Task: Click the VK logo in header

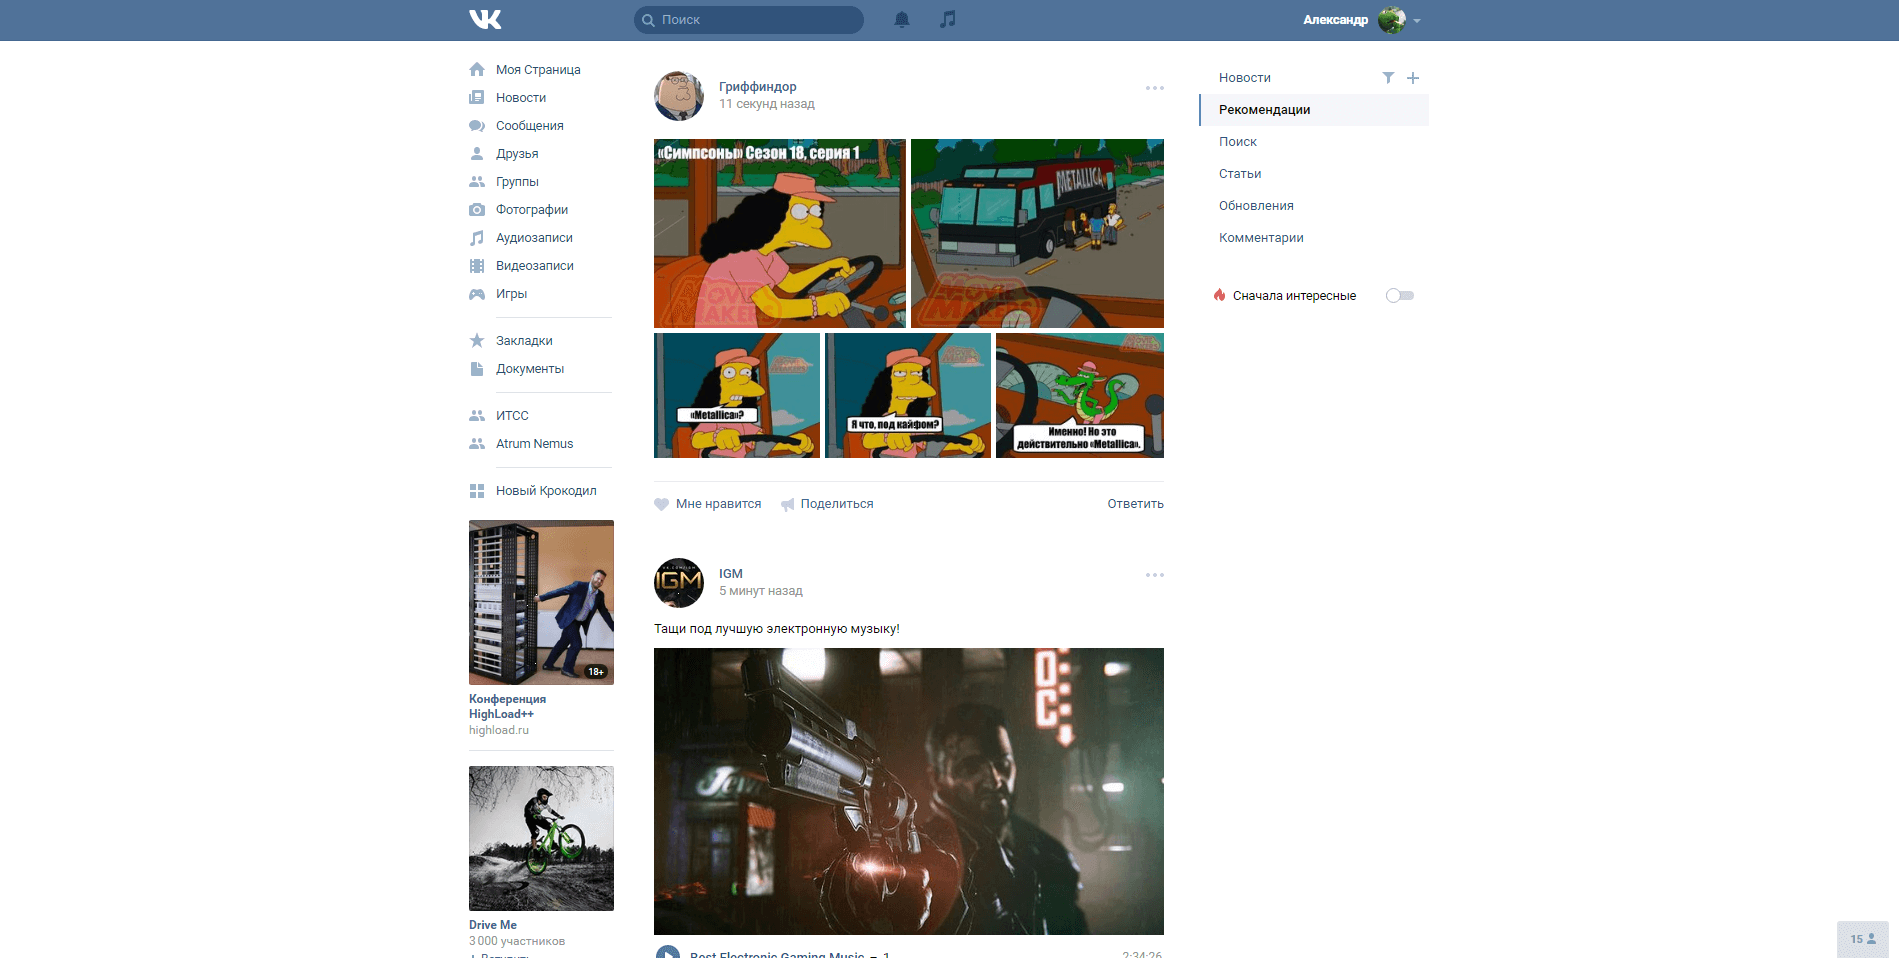Action: pyautogui.click(x=485, y=19)
